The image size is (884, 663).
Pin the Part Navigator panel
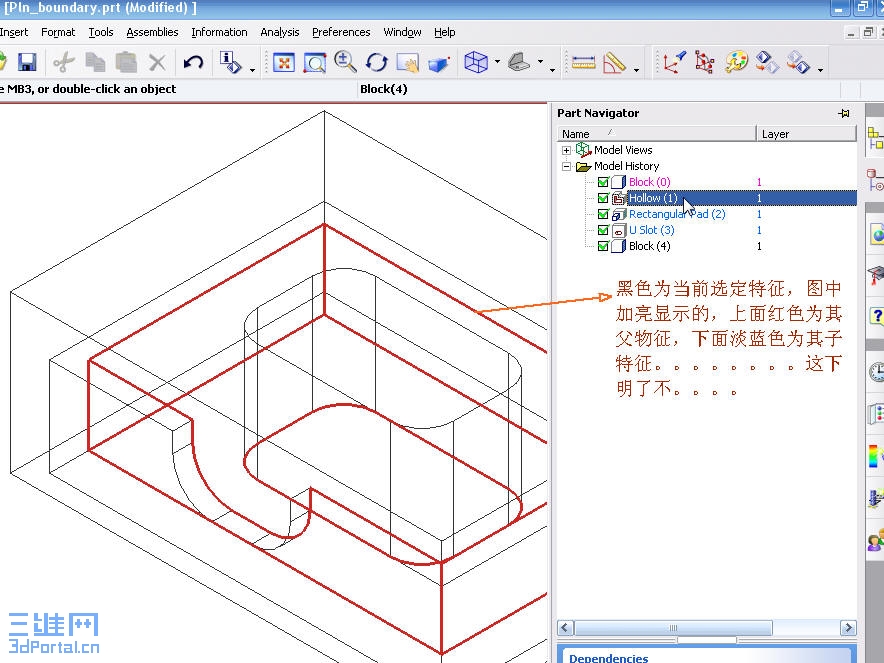(x=843, y=113)
